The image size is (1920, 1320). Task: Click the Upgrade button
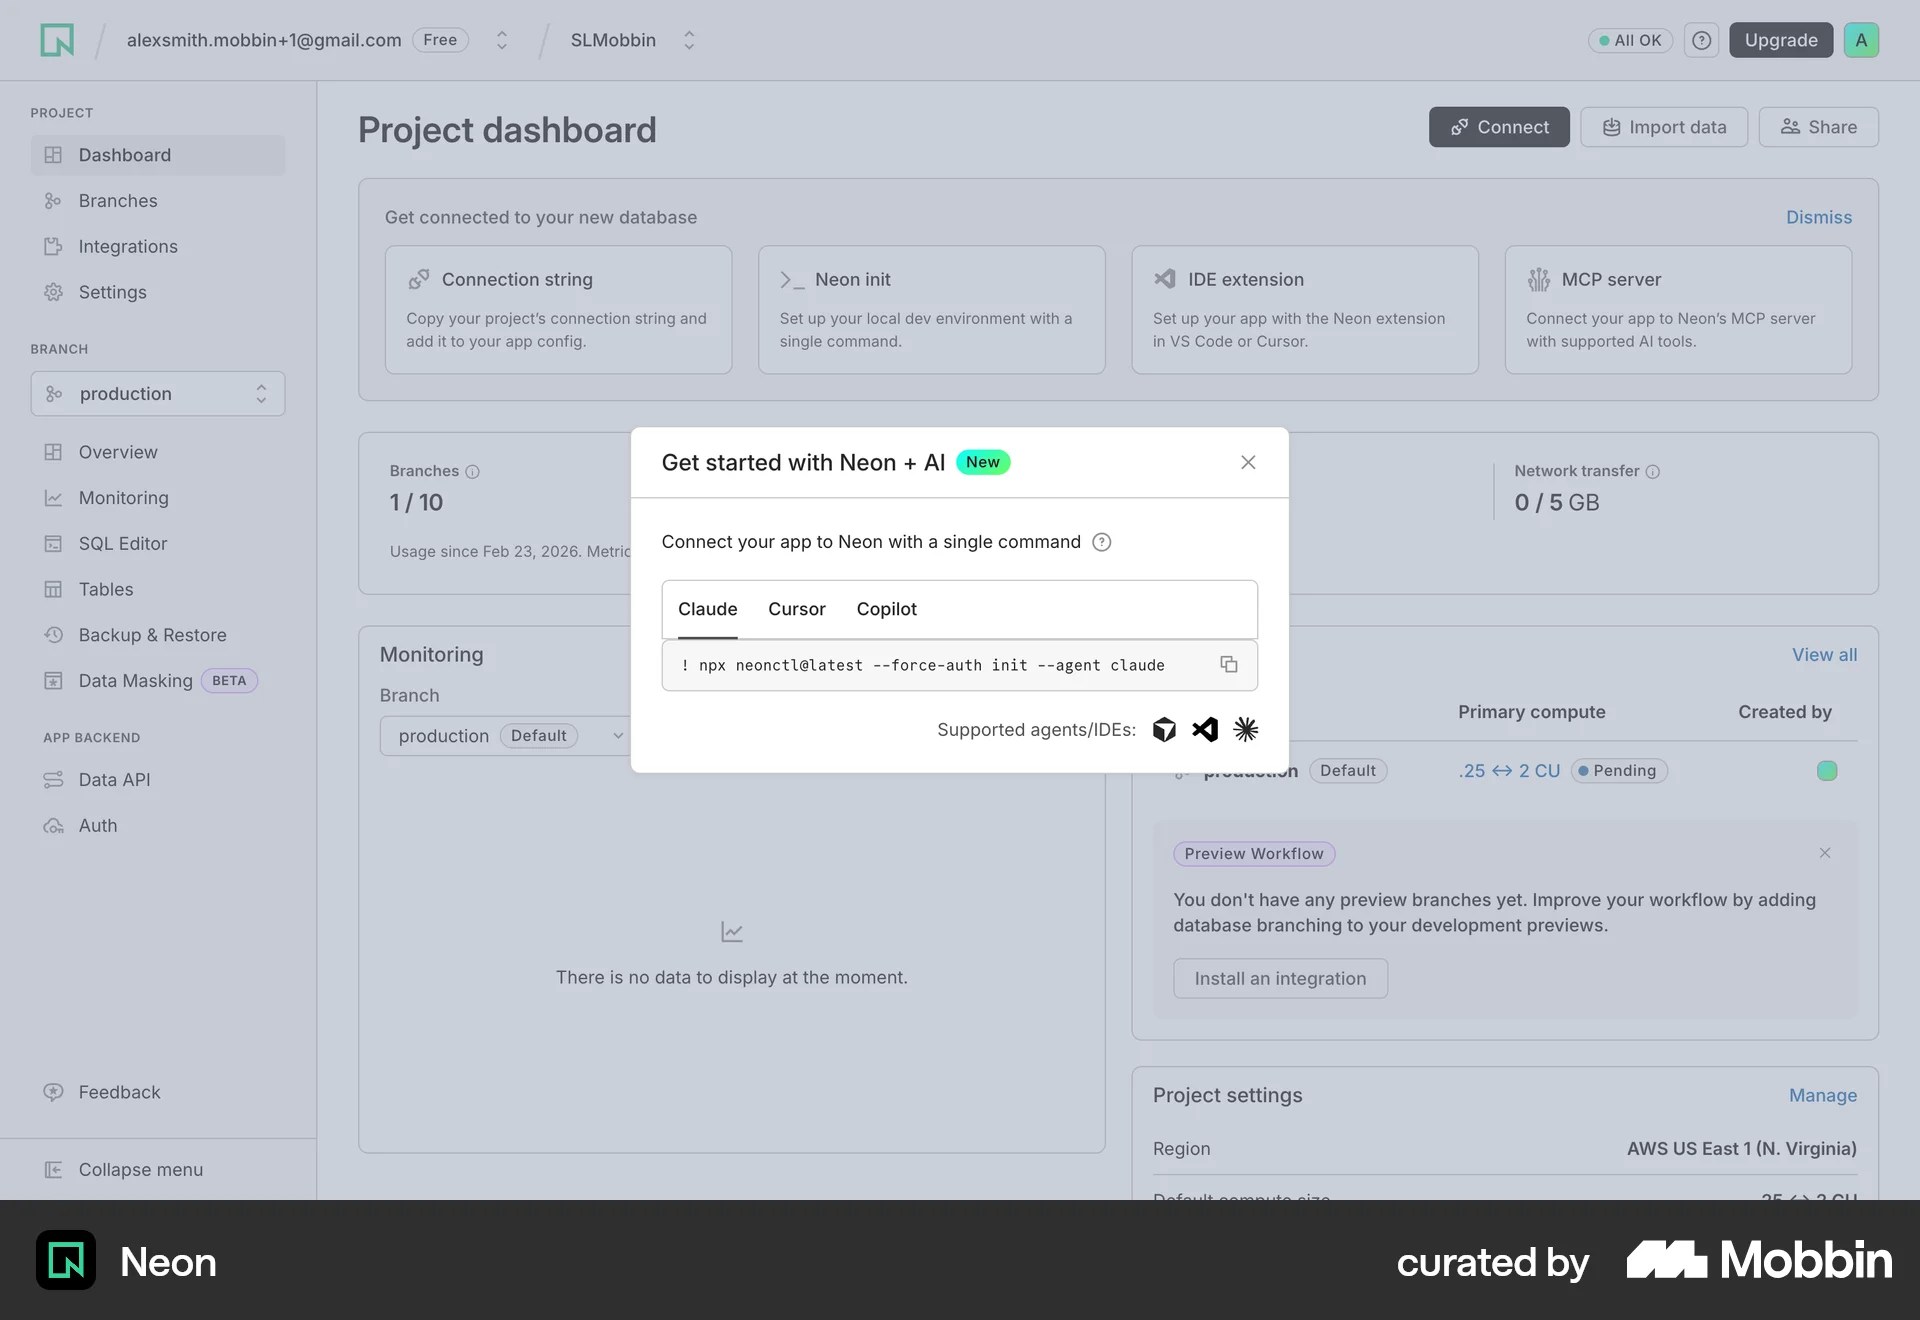[1781, 40]
